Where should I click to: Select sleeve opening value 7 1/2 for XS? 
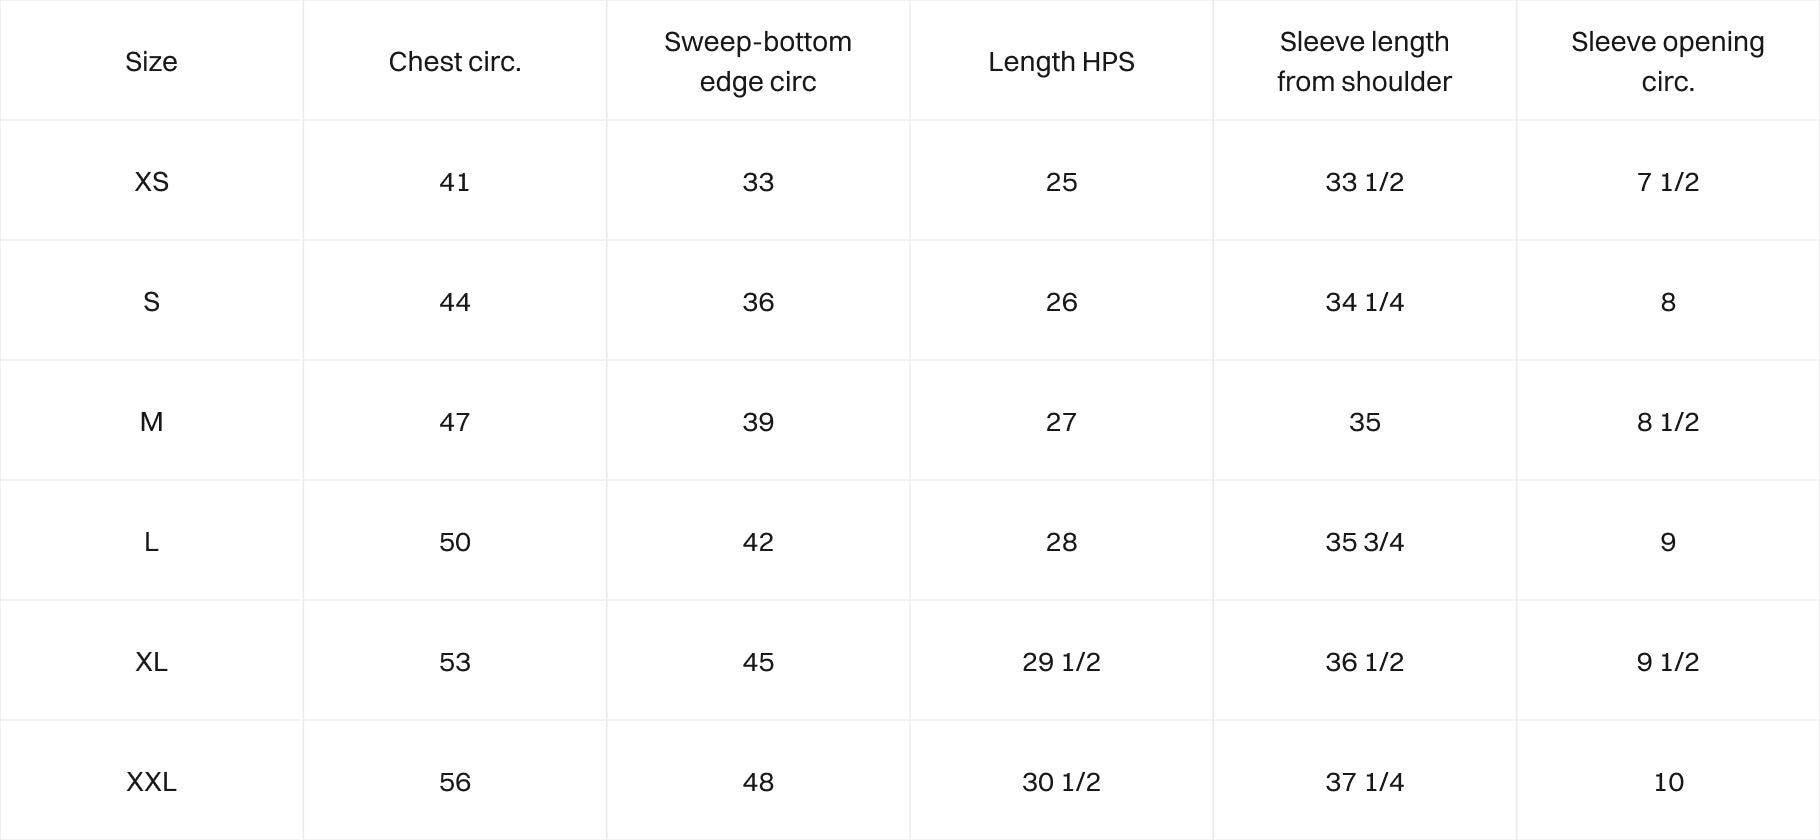(1667, 182)
